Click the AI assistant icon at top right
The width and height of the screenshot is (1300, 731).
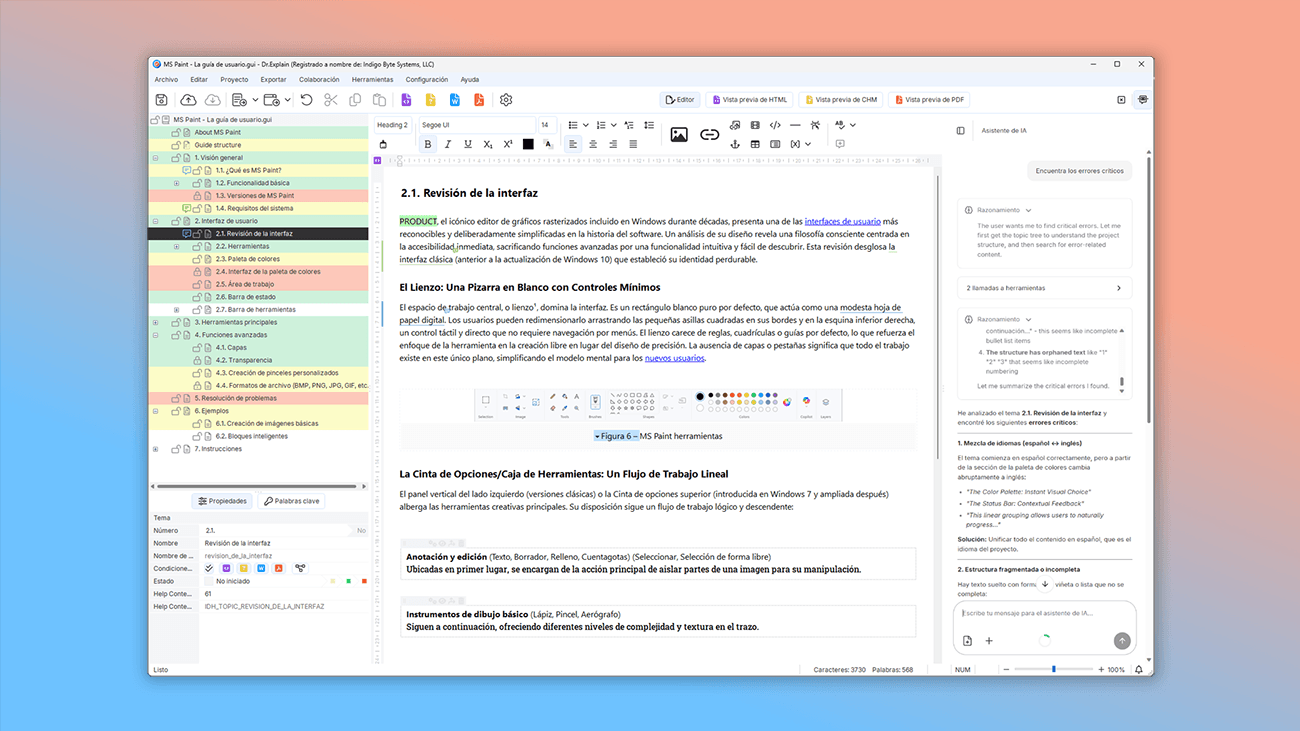(1142, 100)
